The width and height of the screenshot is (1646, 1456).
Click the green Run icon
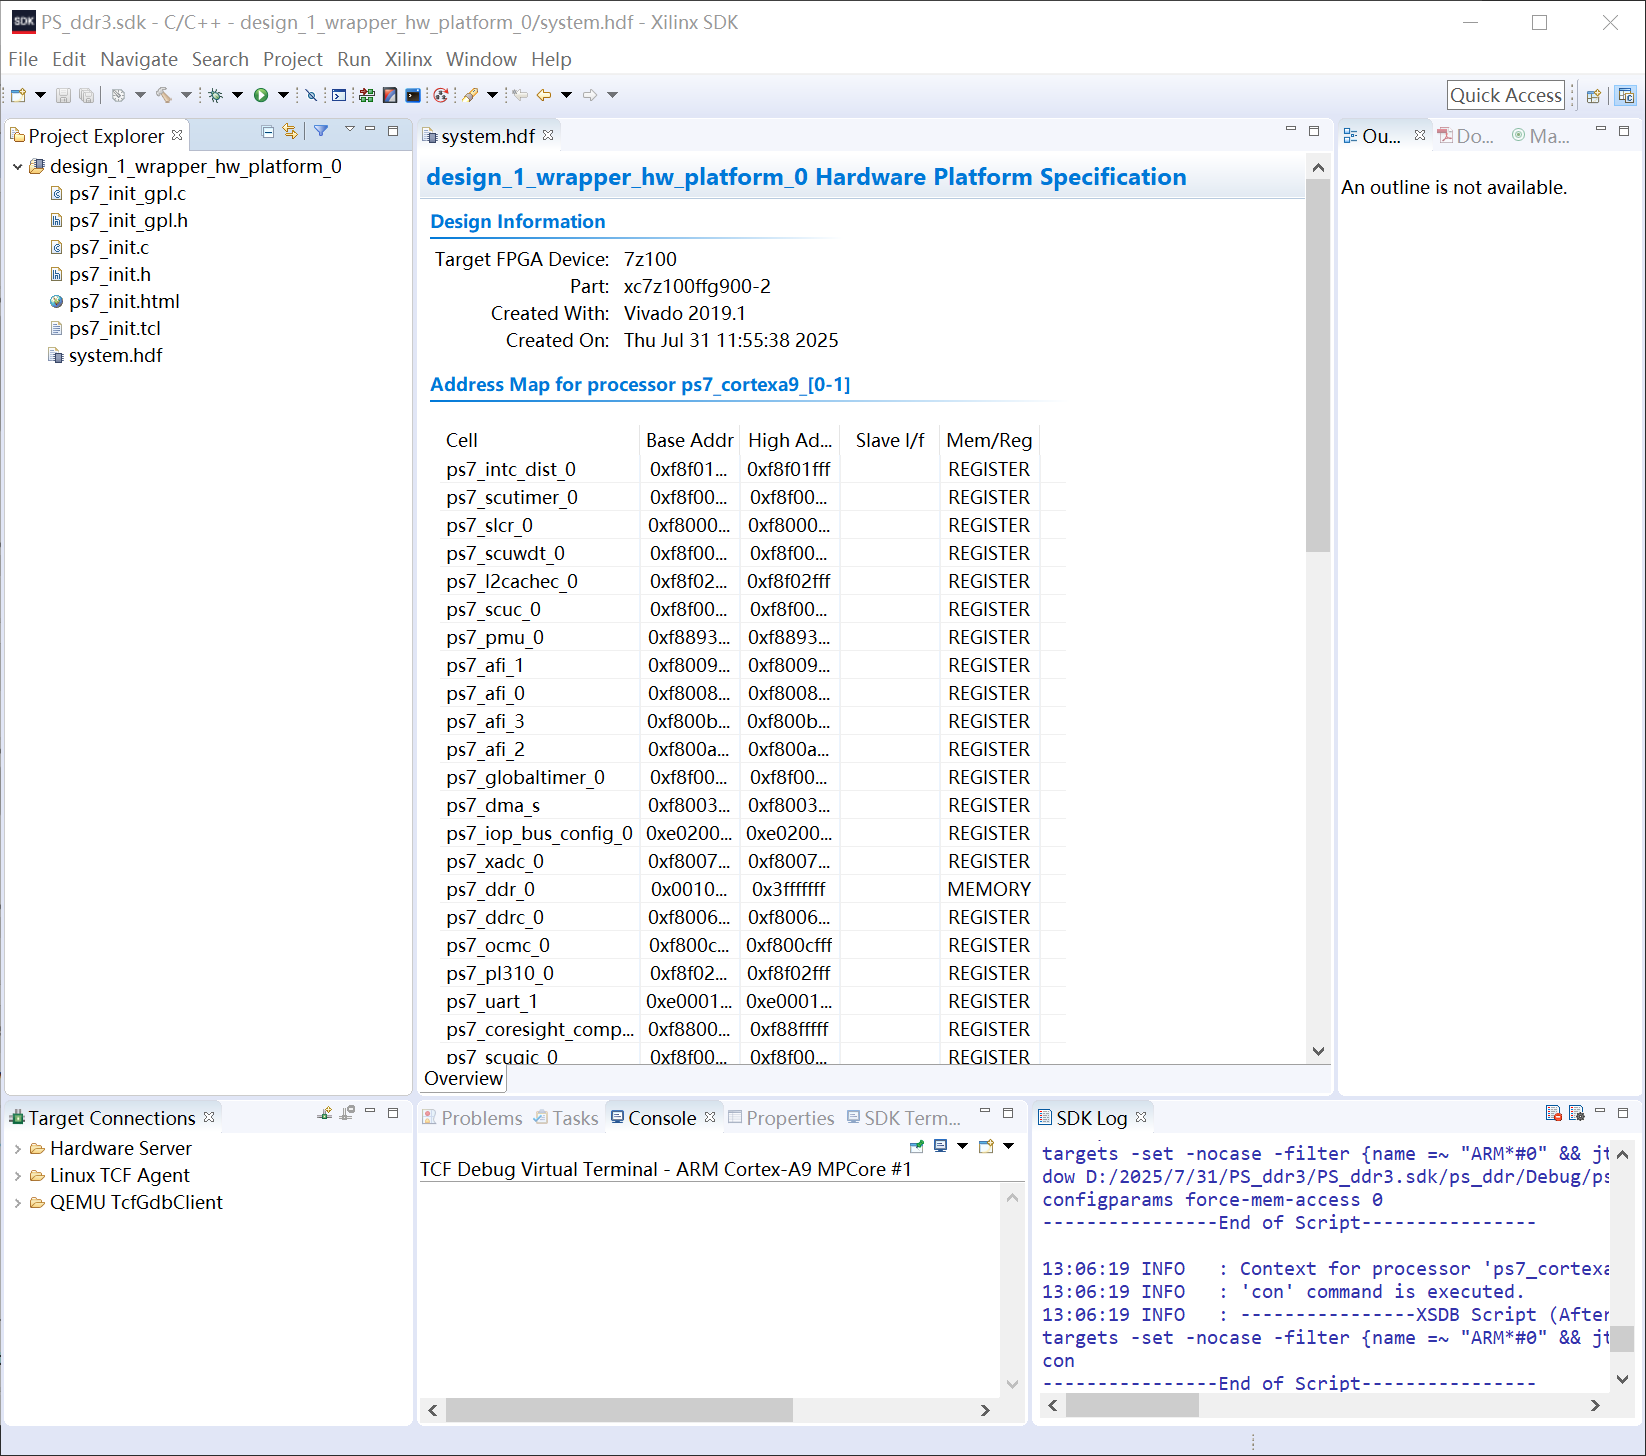click(261, 95)
